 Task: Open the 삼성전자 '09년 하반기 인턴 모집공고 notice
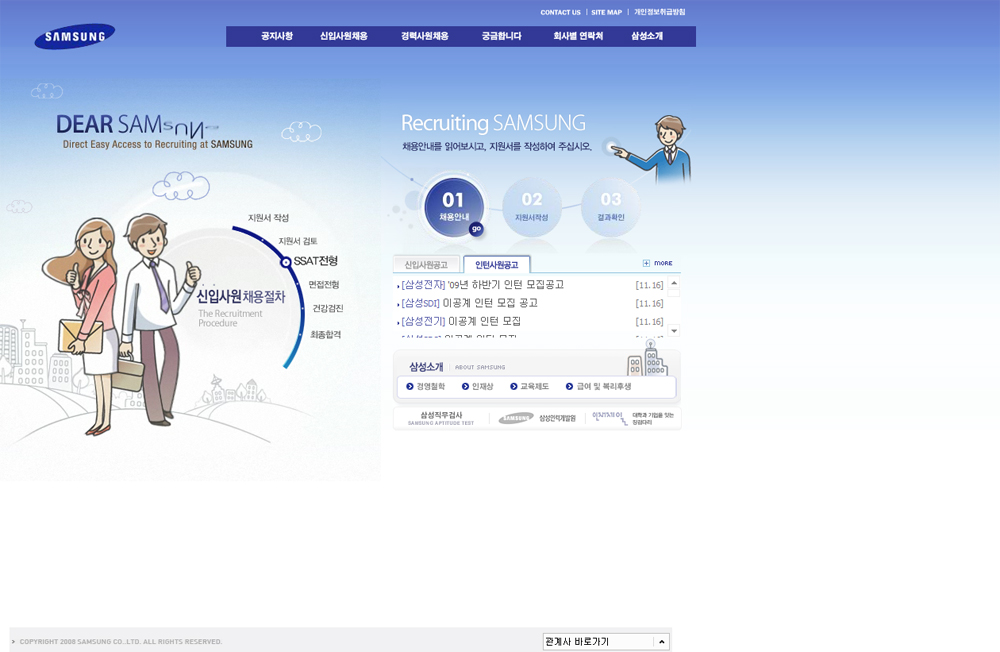(483, 285)
